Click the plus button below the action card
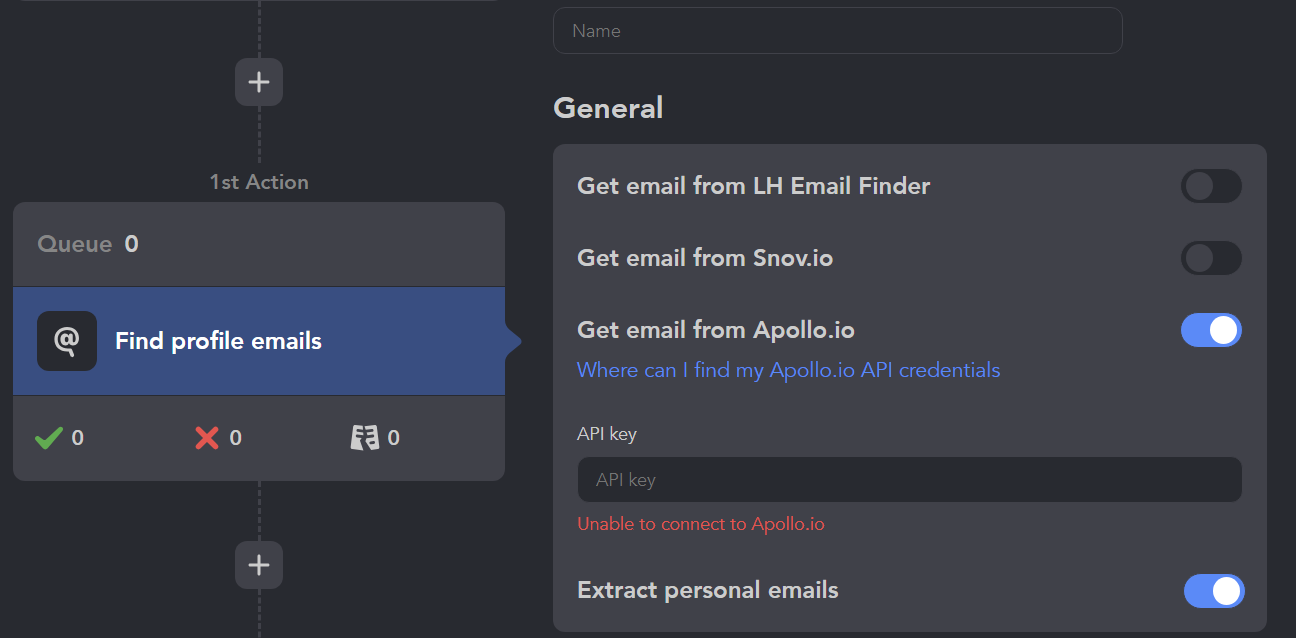 click(259, 565)
